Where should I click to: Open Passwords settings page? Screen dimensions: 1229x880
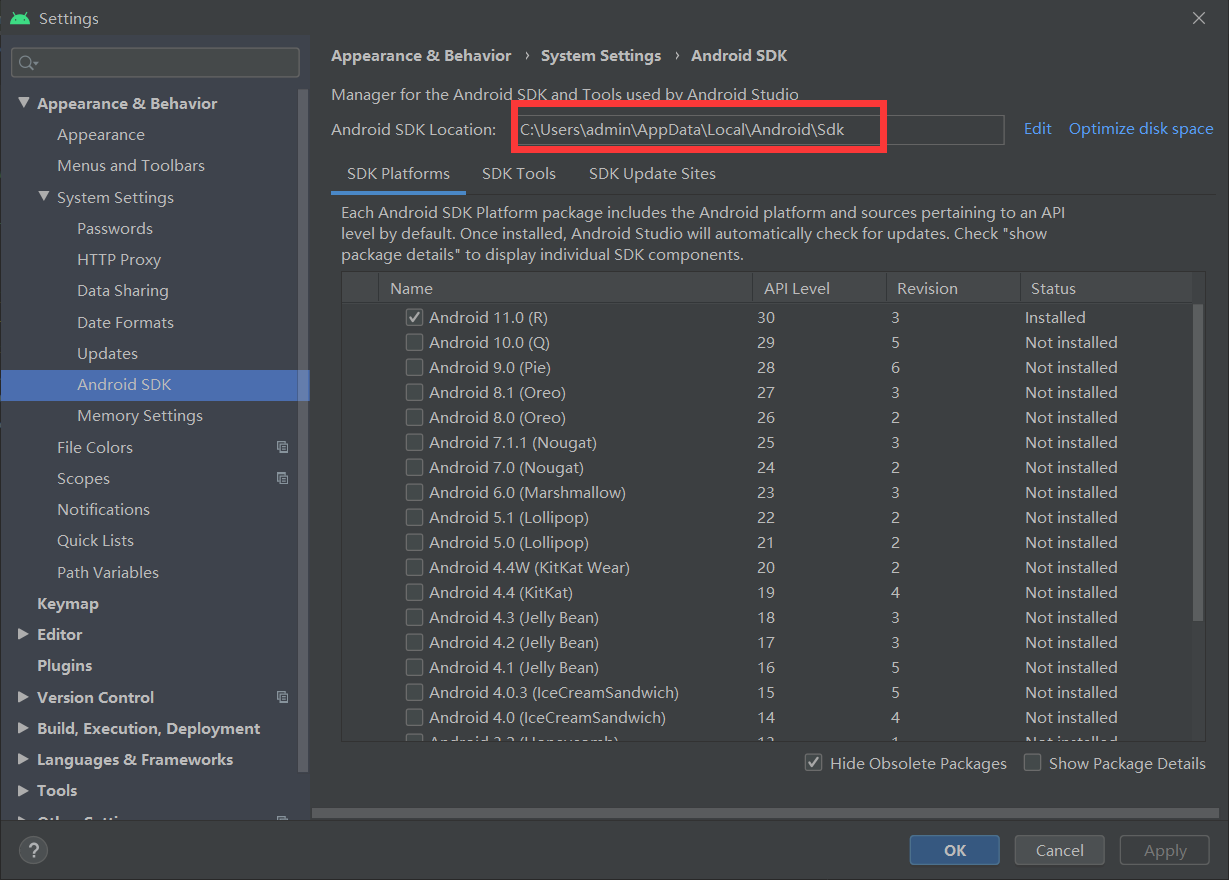115,228
